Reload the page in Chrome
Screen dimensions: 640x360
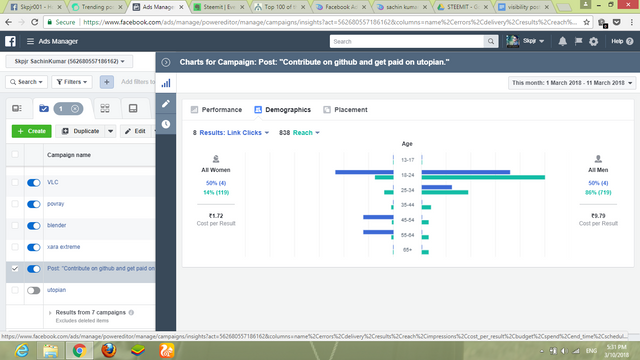click(35, 22)
